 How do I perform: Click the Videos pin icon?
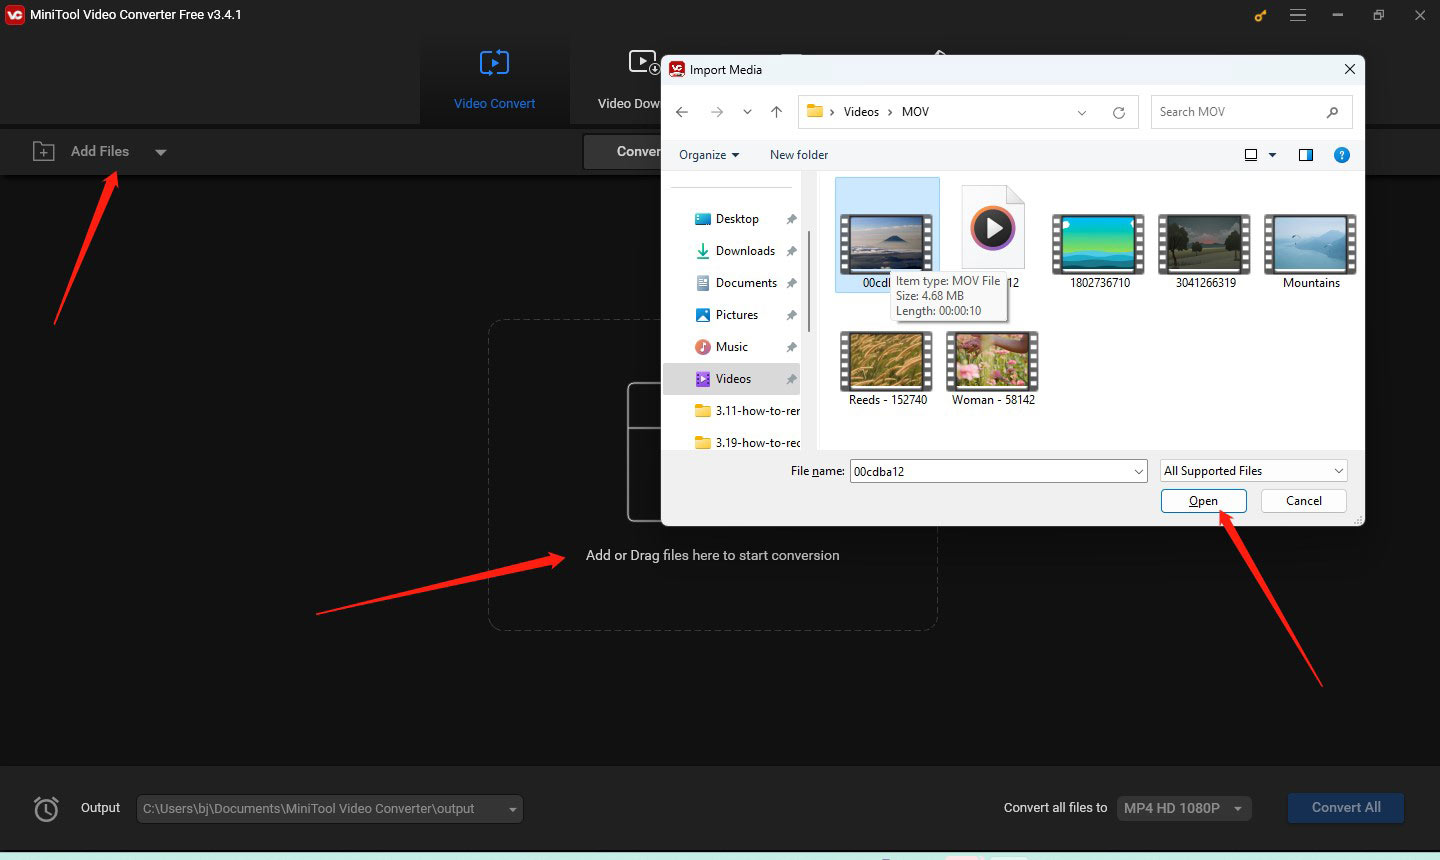coord(791,379)
